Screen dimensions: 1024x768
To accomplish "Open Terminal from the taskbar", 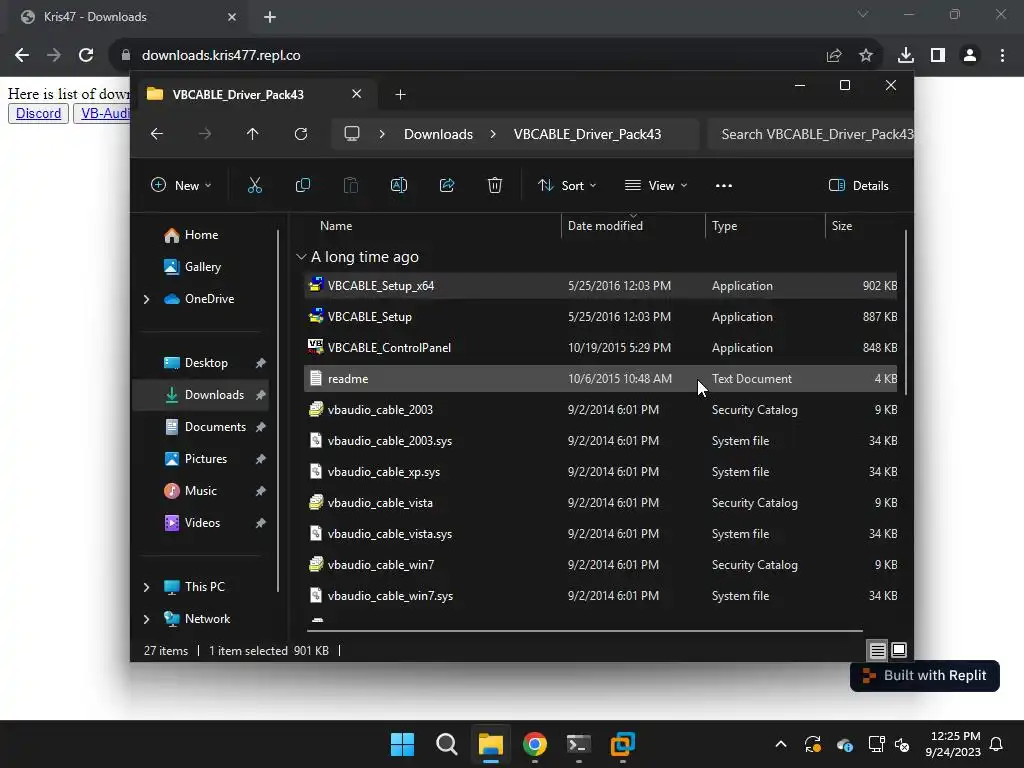I will [x=579, y=744].
